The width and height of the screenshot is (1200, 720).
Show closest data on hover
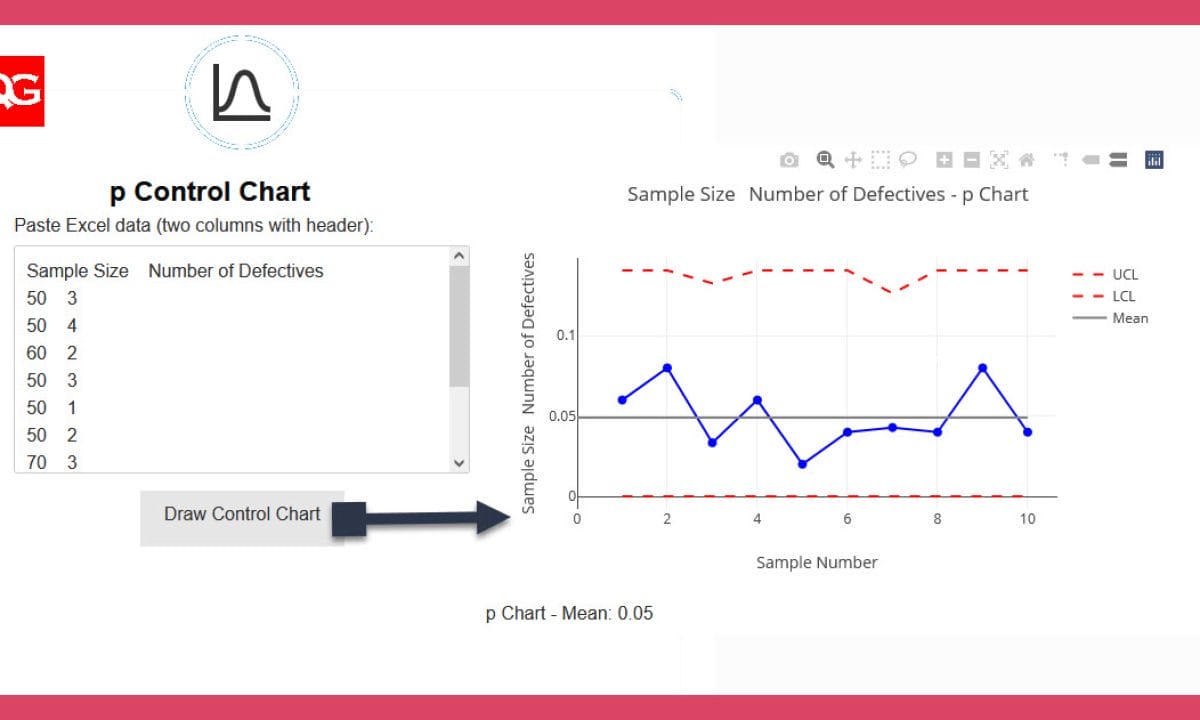pos(1090,160)
